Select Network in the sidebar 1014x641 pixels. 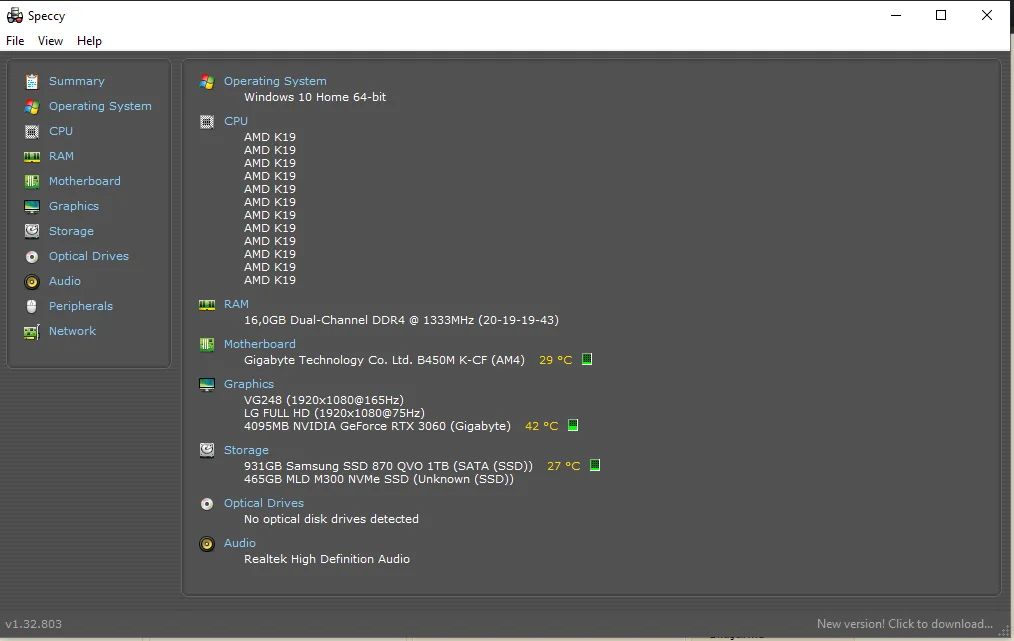pyautogui.click(x=72, y=331)
